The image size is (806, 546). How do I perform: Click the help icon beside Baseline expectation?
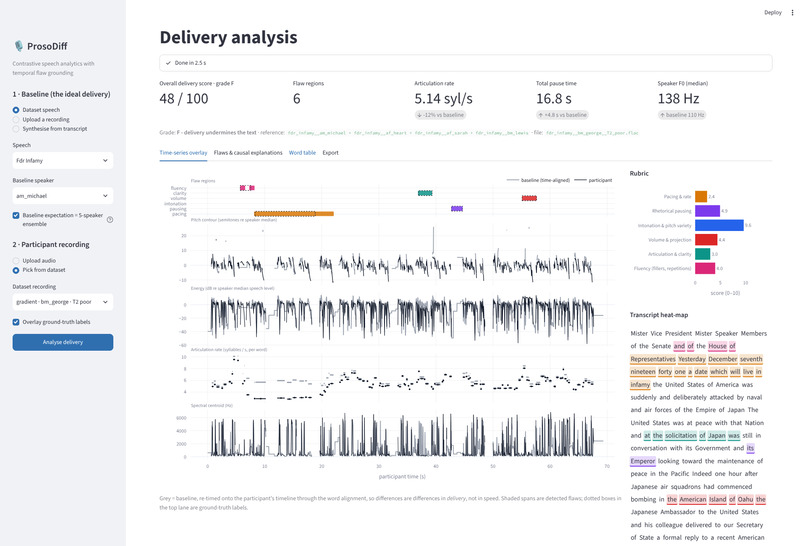tap(110, 220)
